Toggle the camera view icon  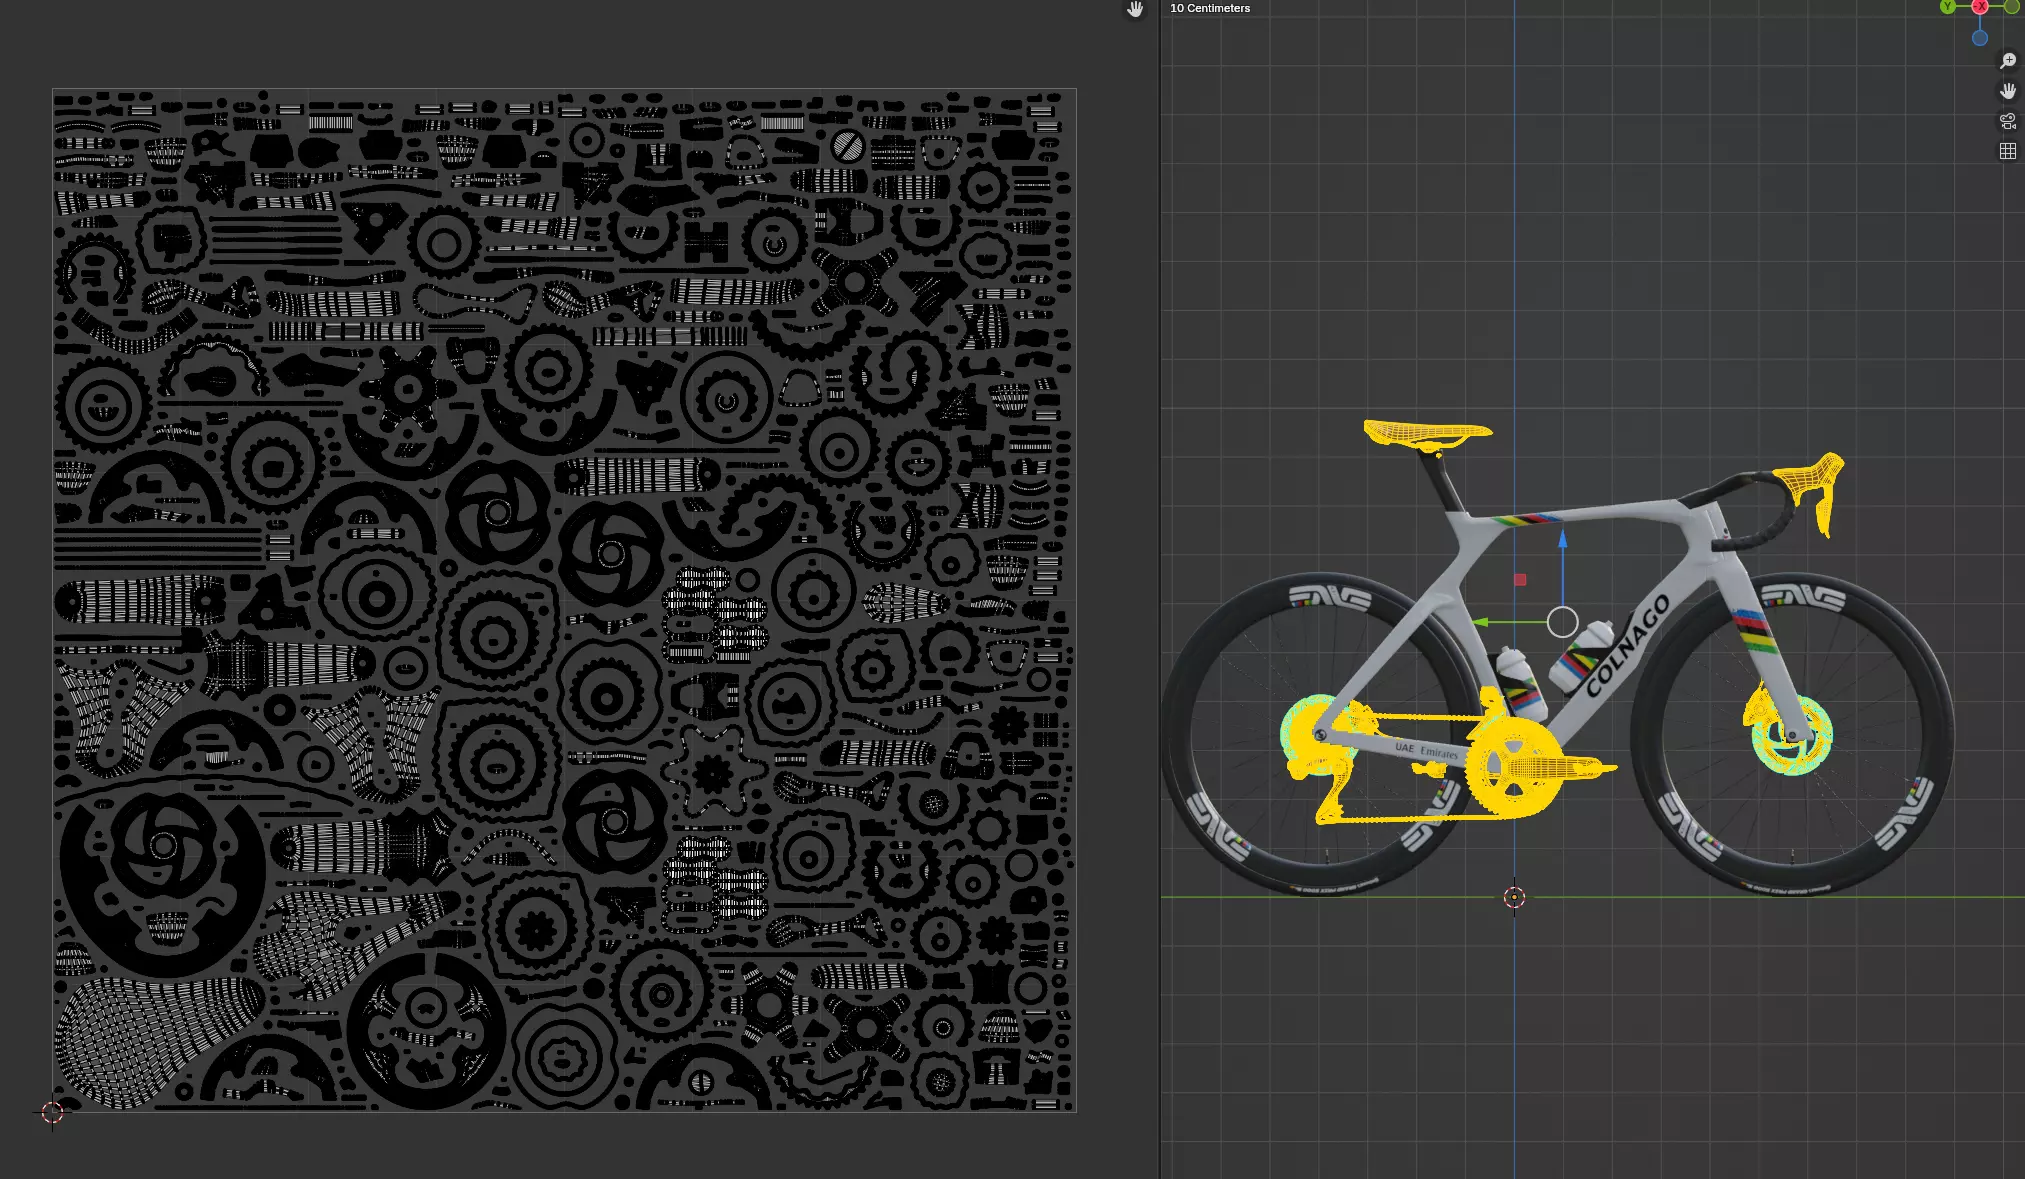2007,121
